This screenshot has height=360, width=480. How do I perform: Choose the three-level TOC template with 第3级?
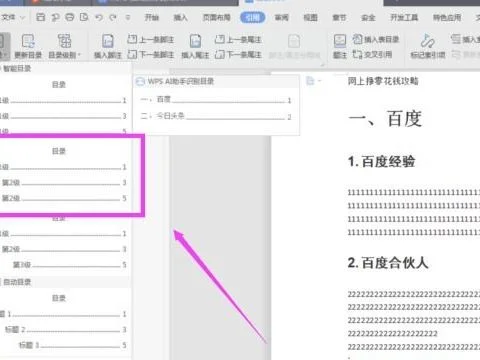click(63, 243)
